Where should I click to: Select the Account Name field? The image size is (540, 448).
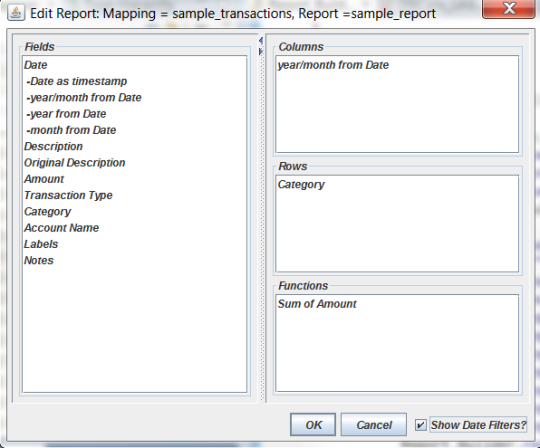point(135,228)
